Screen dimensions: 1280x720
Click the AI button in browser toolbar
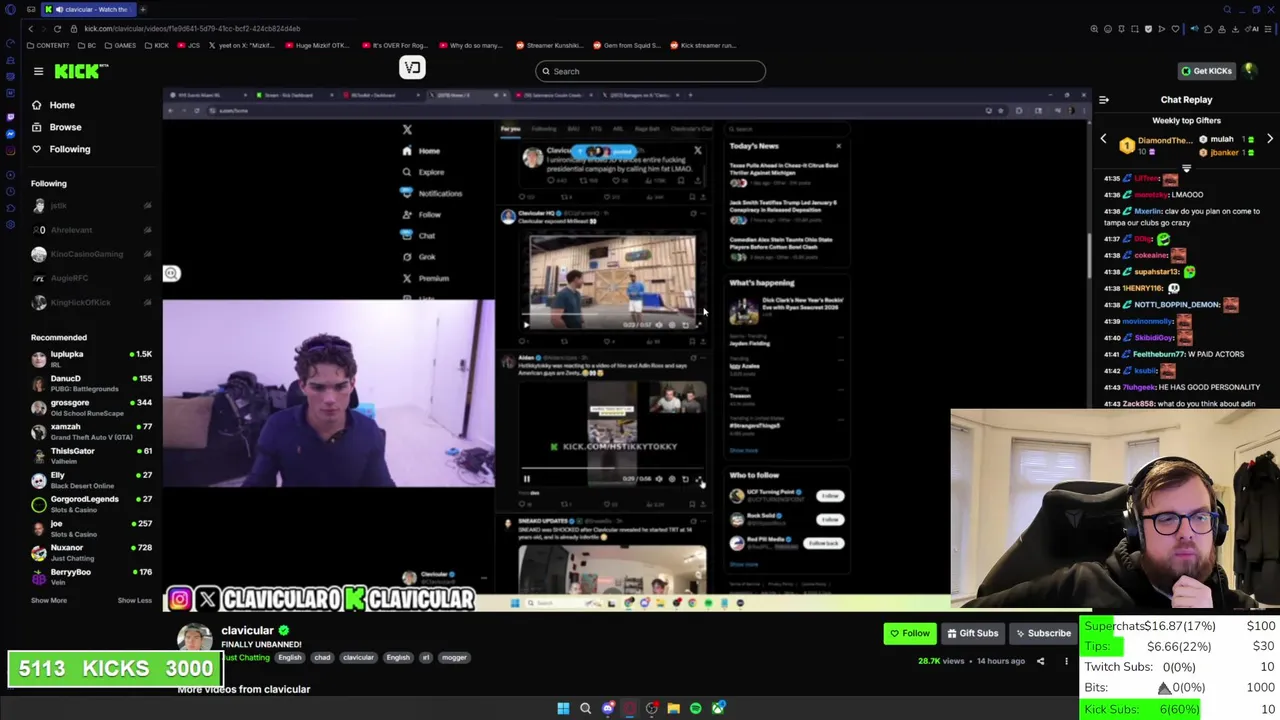[x=1254, y=29]
